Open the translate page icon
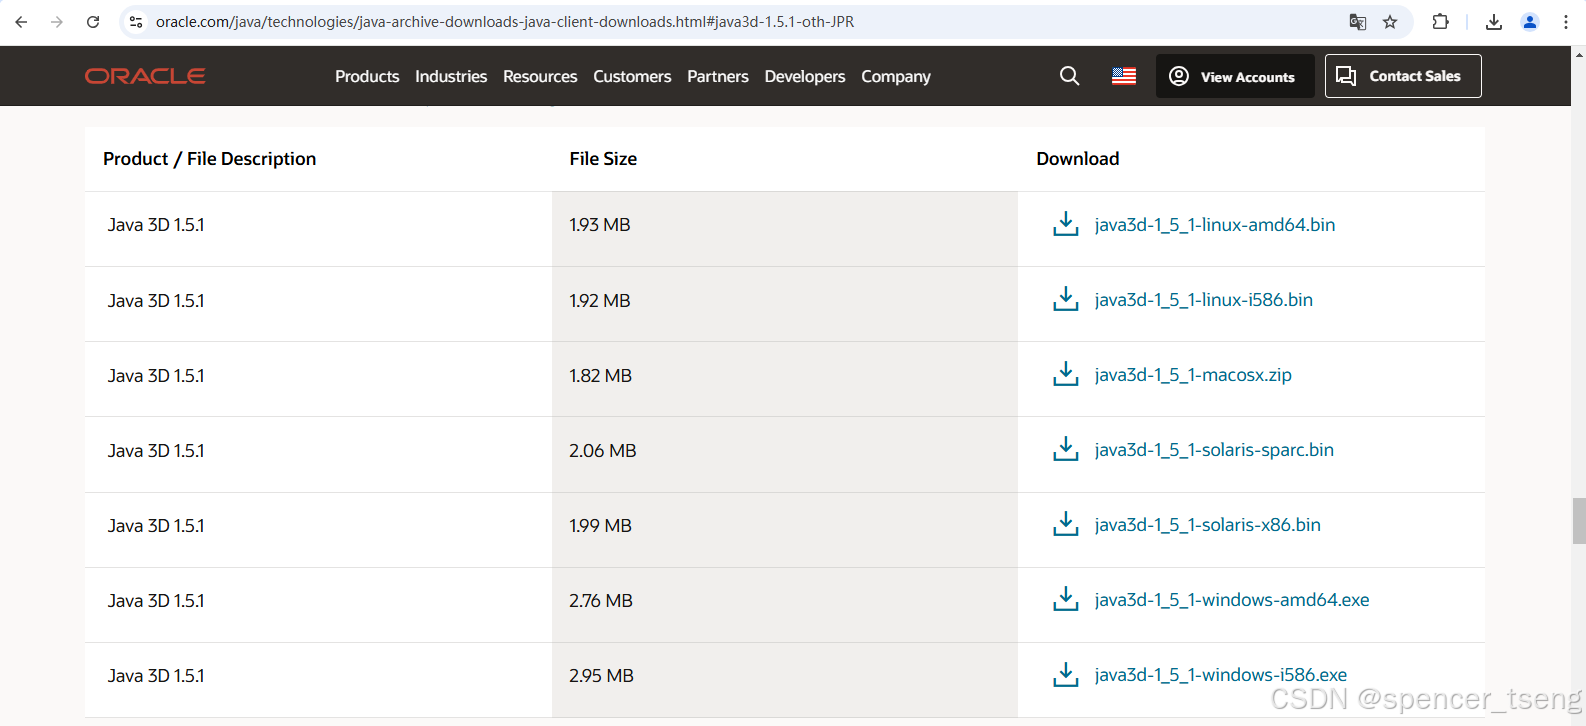1586x726 pixels. tap(1357, 22)
